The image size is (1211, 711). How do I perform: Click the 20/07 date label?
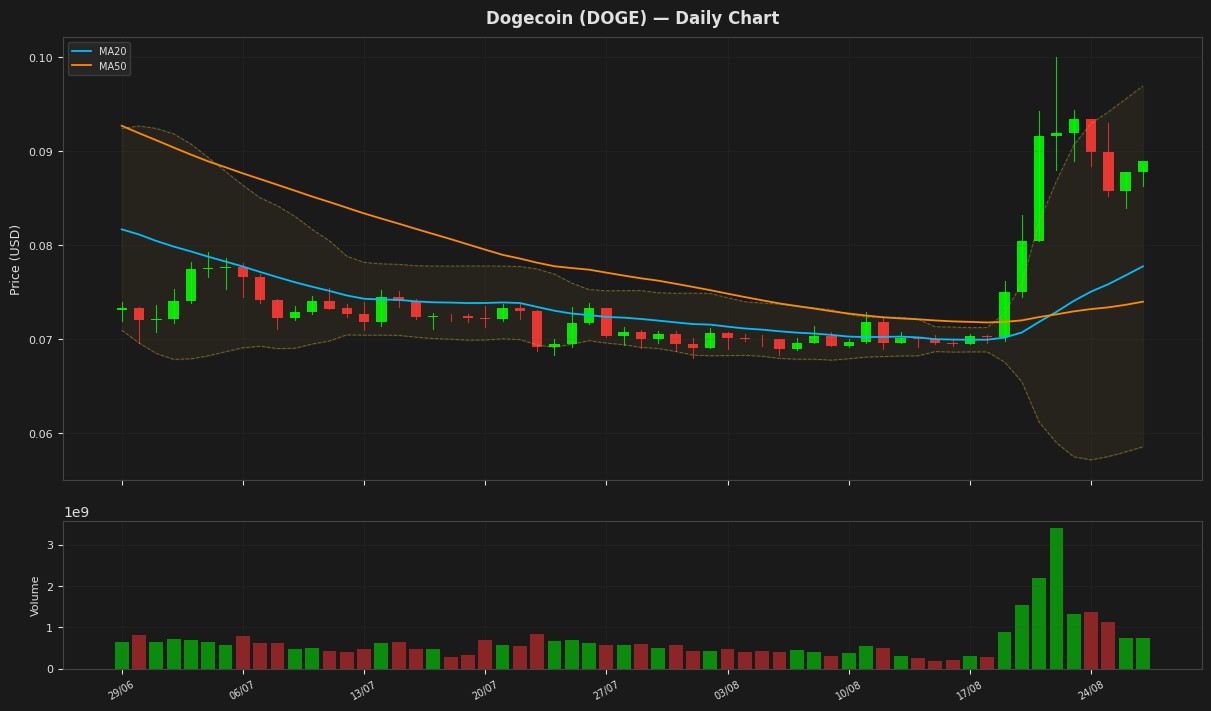tap(484, 690)
